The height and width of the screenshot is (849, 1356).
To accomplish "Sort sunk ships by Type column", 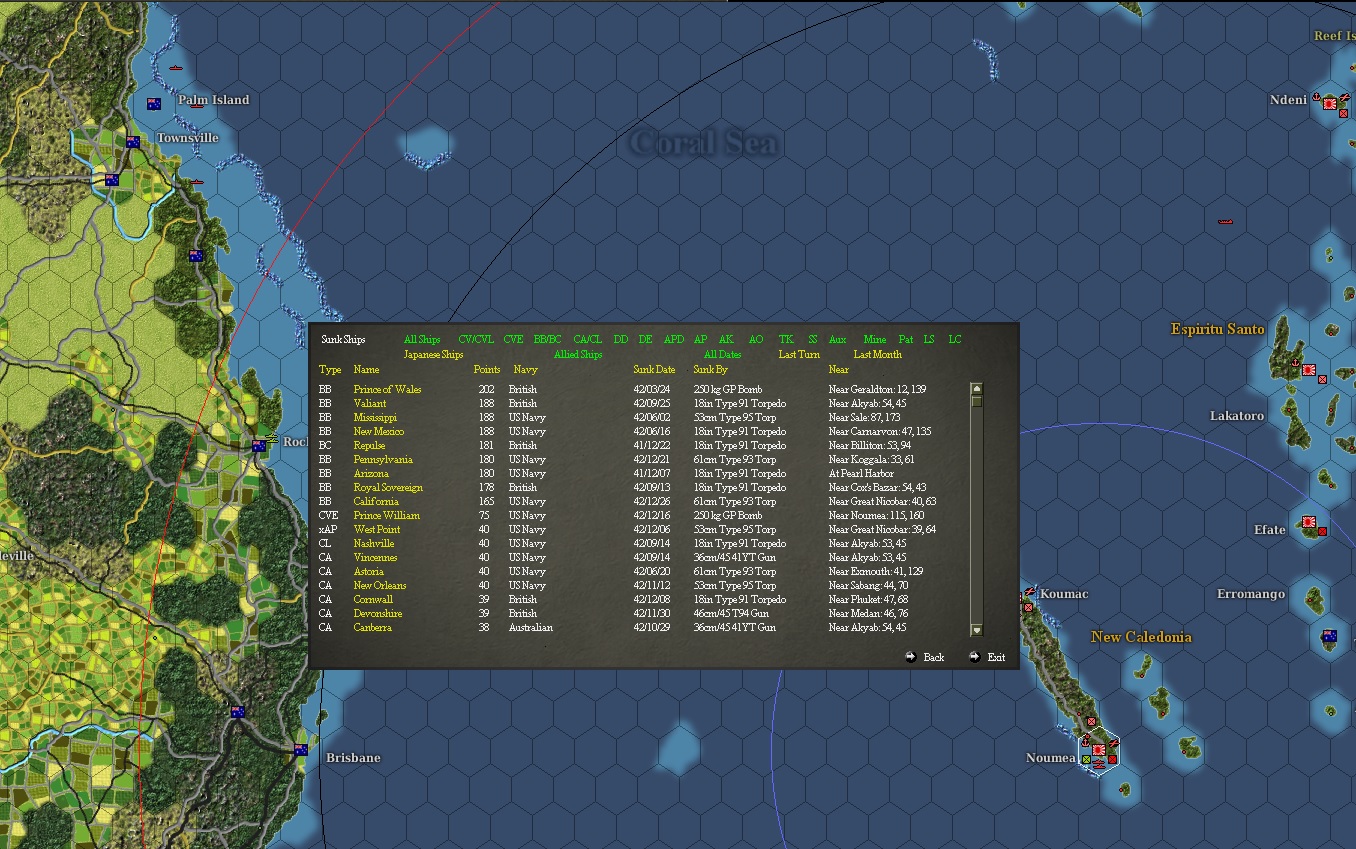I will (330, 369).
